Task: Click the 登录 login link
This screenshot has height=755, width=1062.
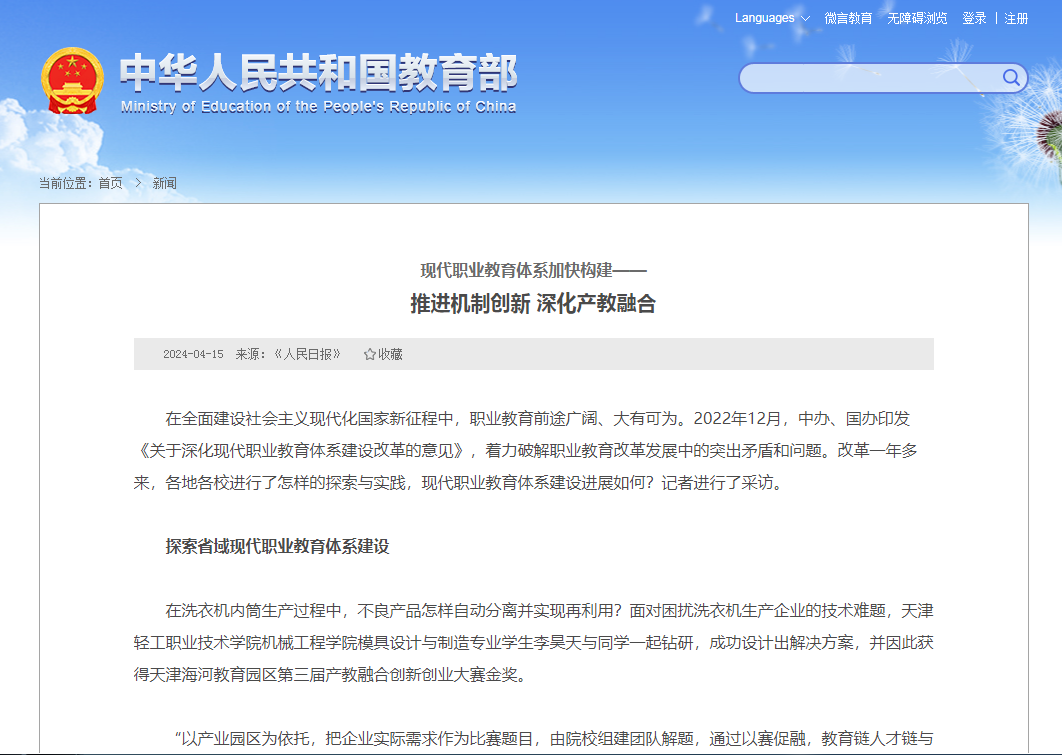Action: (974, 18)
